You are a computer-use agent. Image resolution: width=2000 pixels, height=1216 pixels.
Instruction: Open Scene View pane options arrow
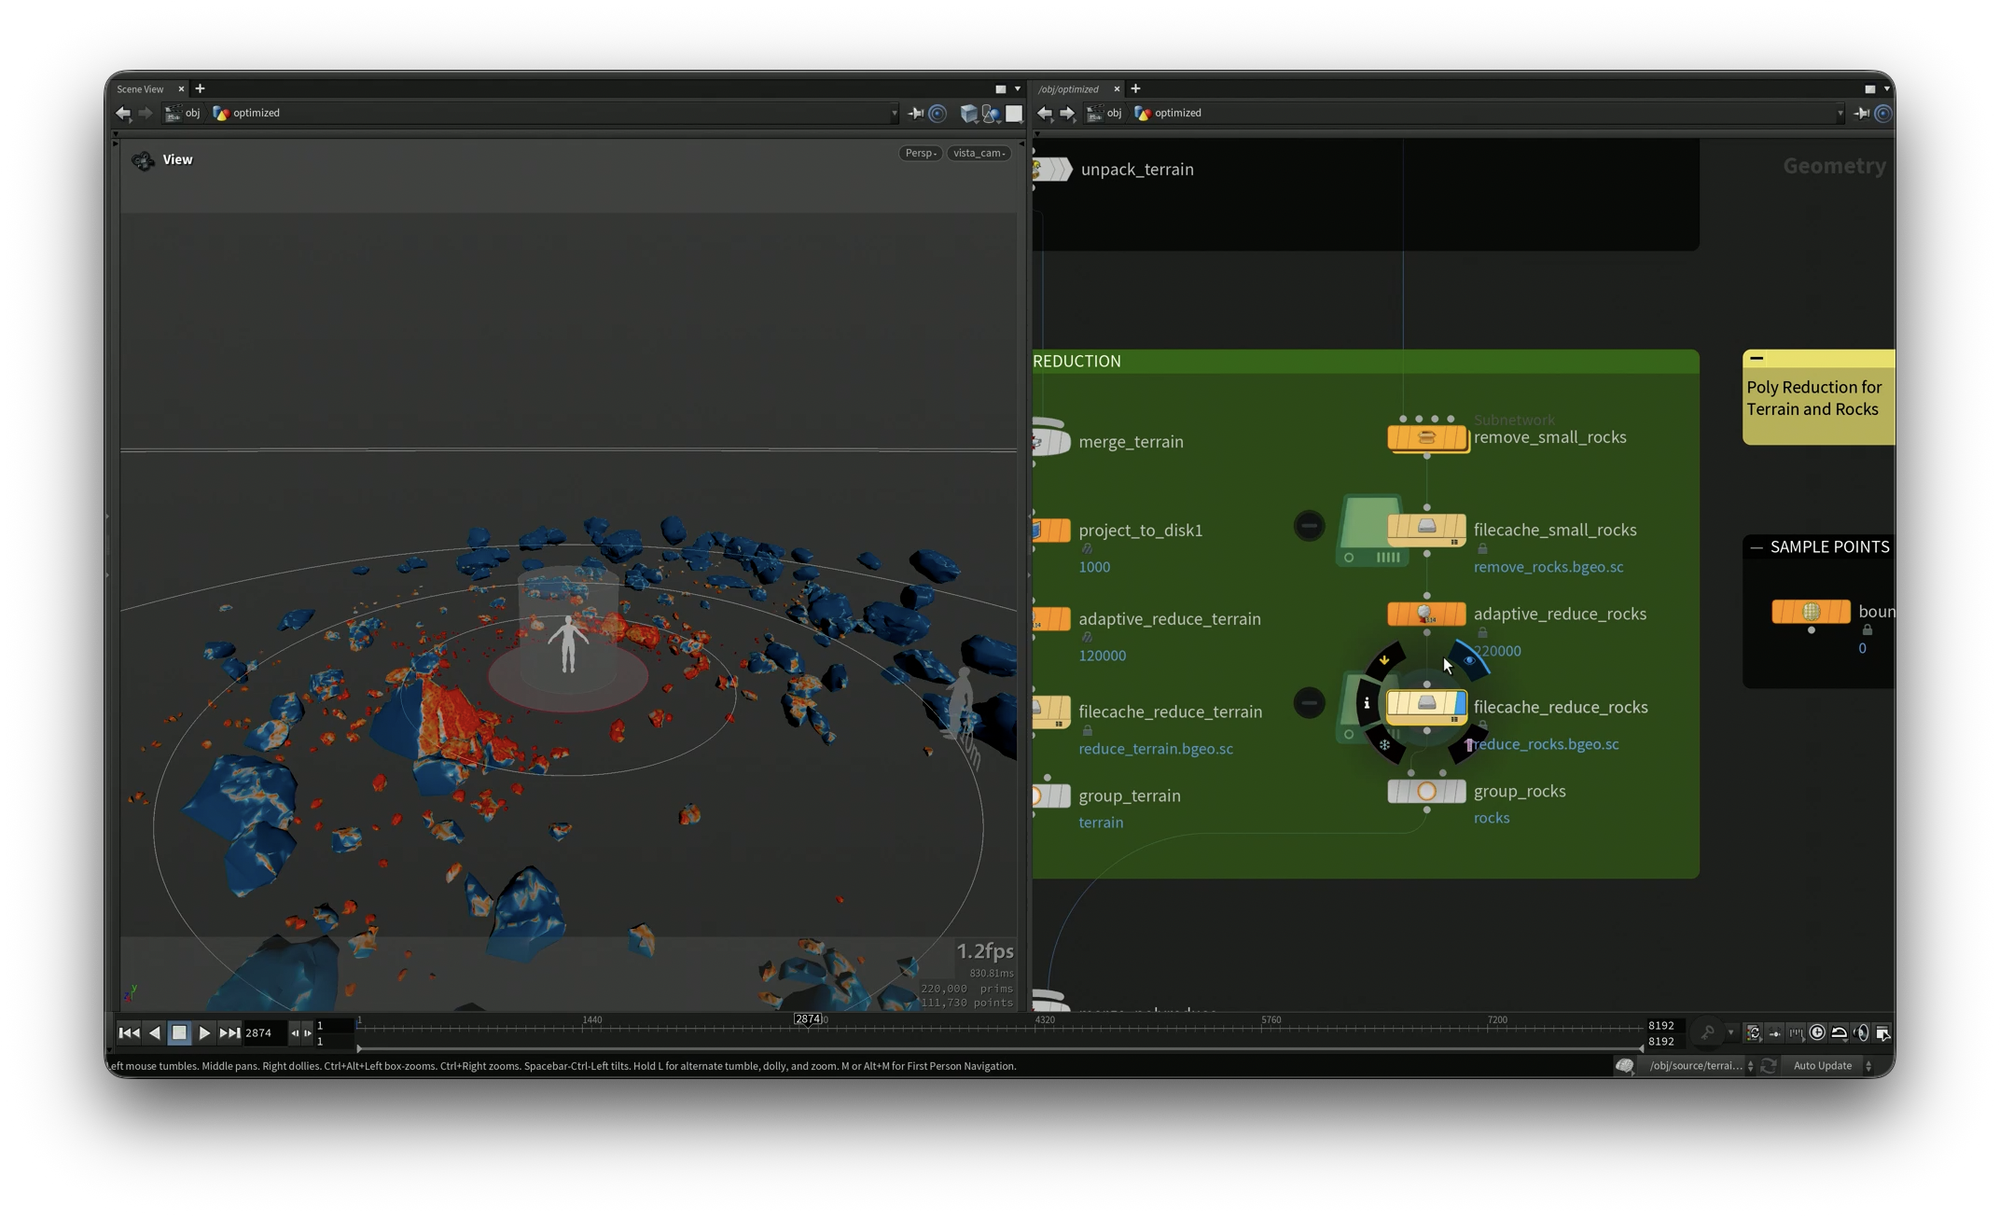1018,89
